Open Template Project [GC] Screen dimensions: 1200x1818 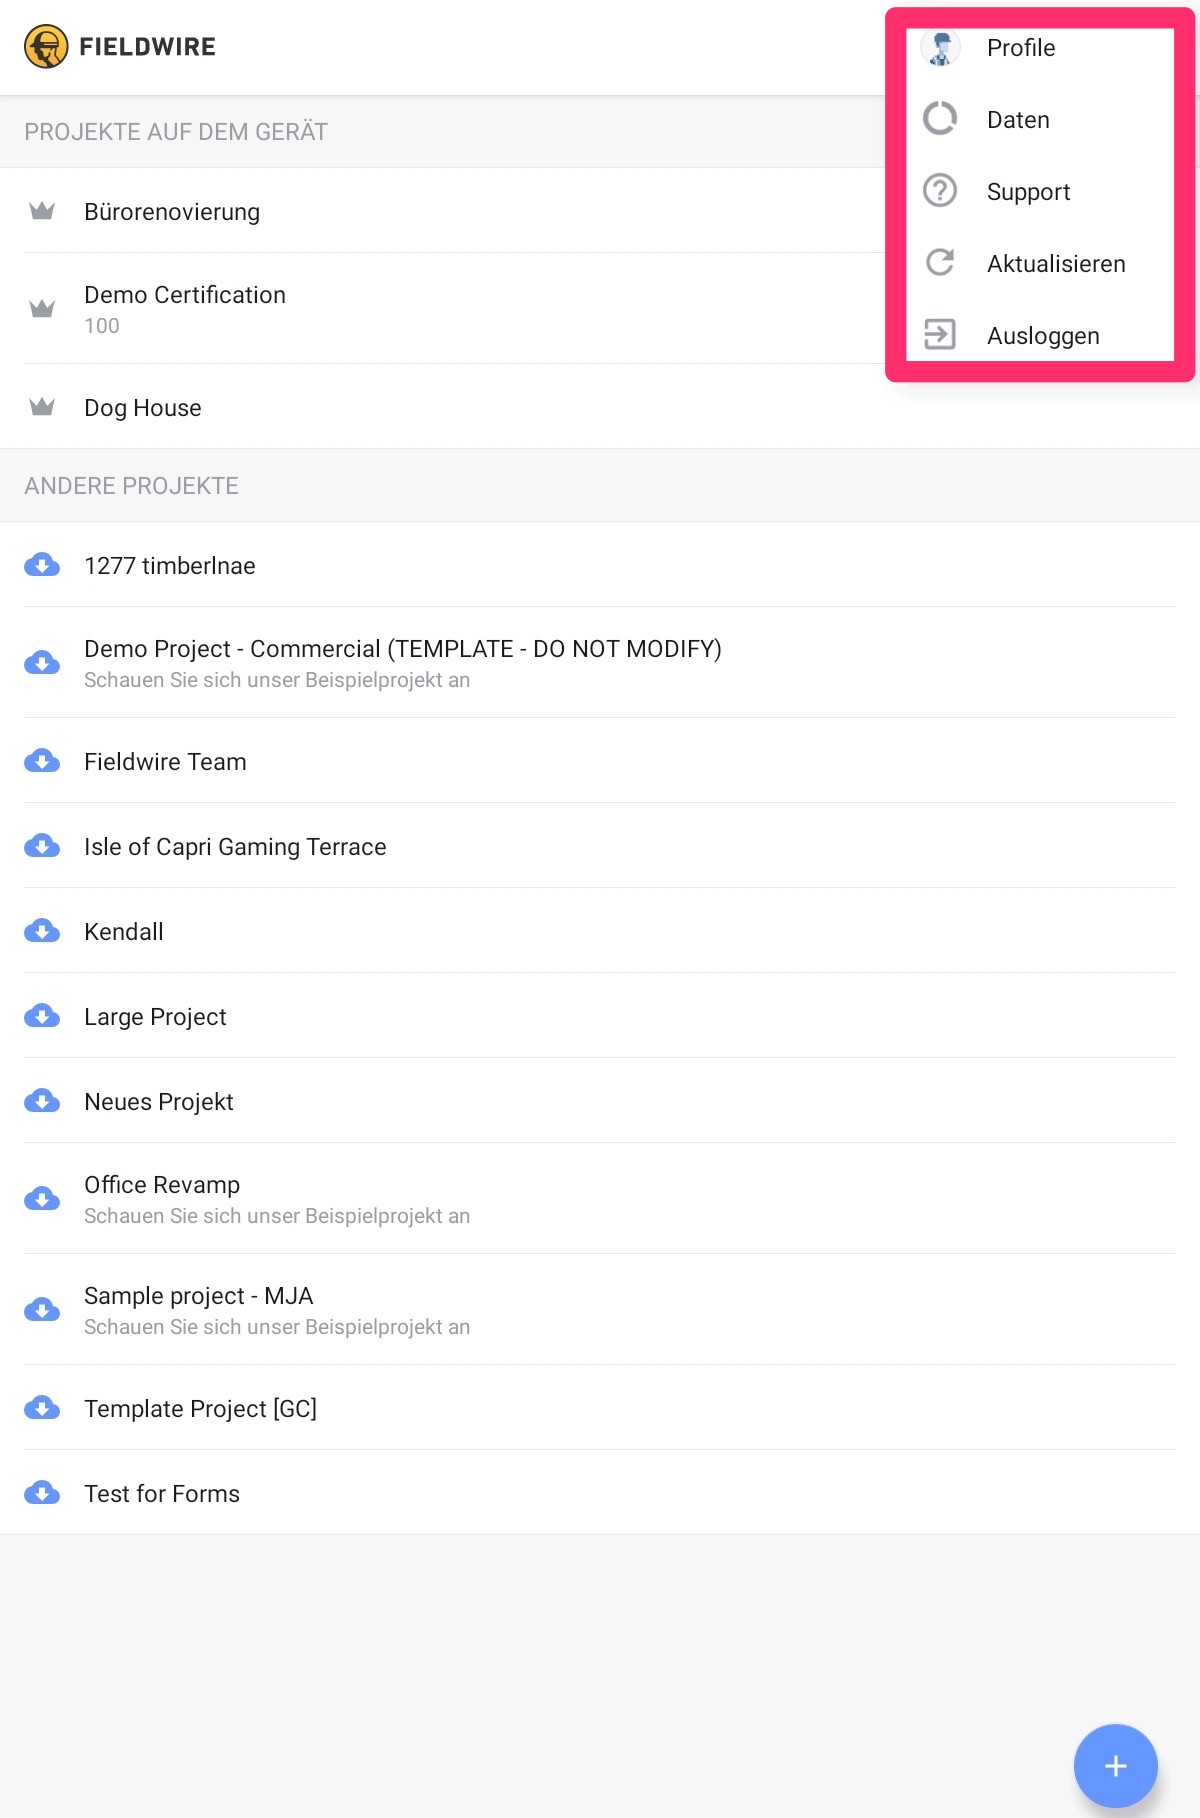[x=600, y=1408]
